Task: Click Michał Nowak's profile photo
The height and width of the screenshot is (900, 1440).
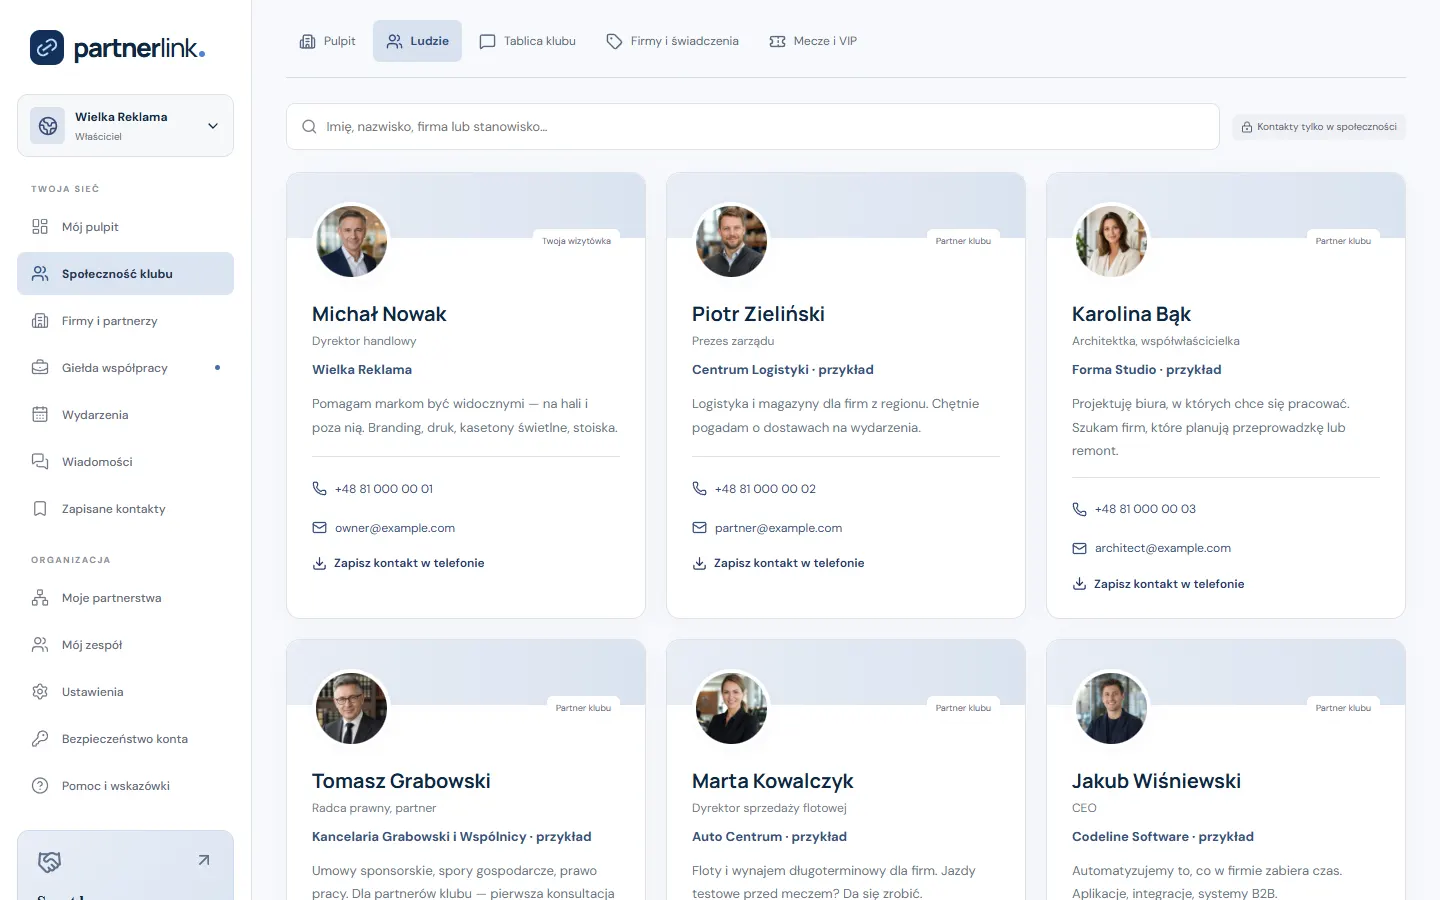Action: point(351,241)
